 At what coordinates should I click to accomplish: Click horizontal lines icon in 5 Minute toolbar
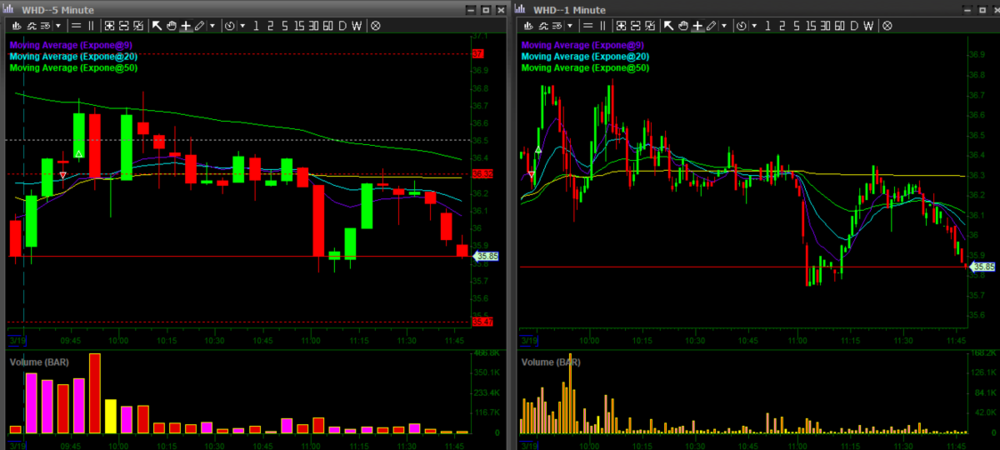75,26
